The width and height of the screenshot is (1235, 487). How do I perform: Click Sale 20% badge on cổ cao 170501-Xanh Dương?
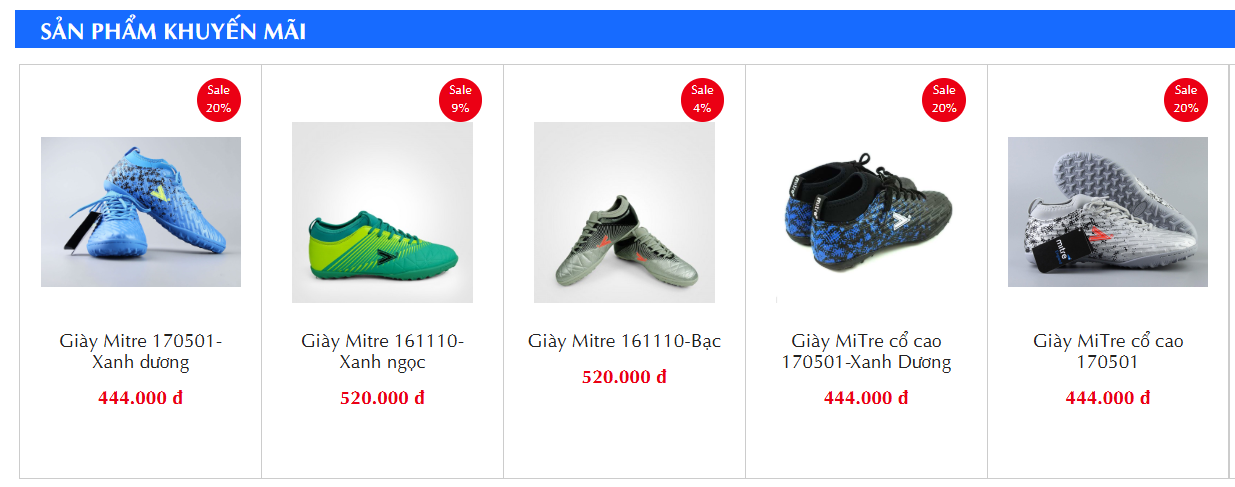tap(945, 99)
